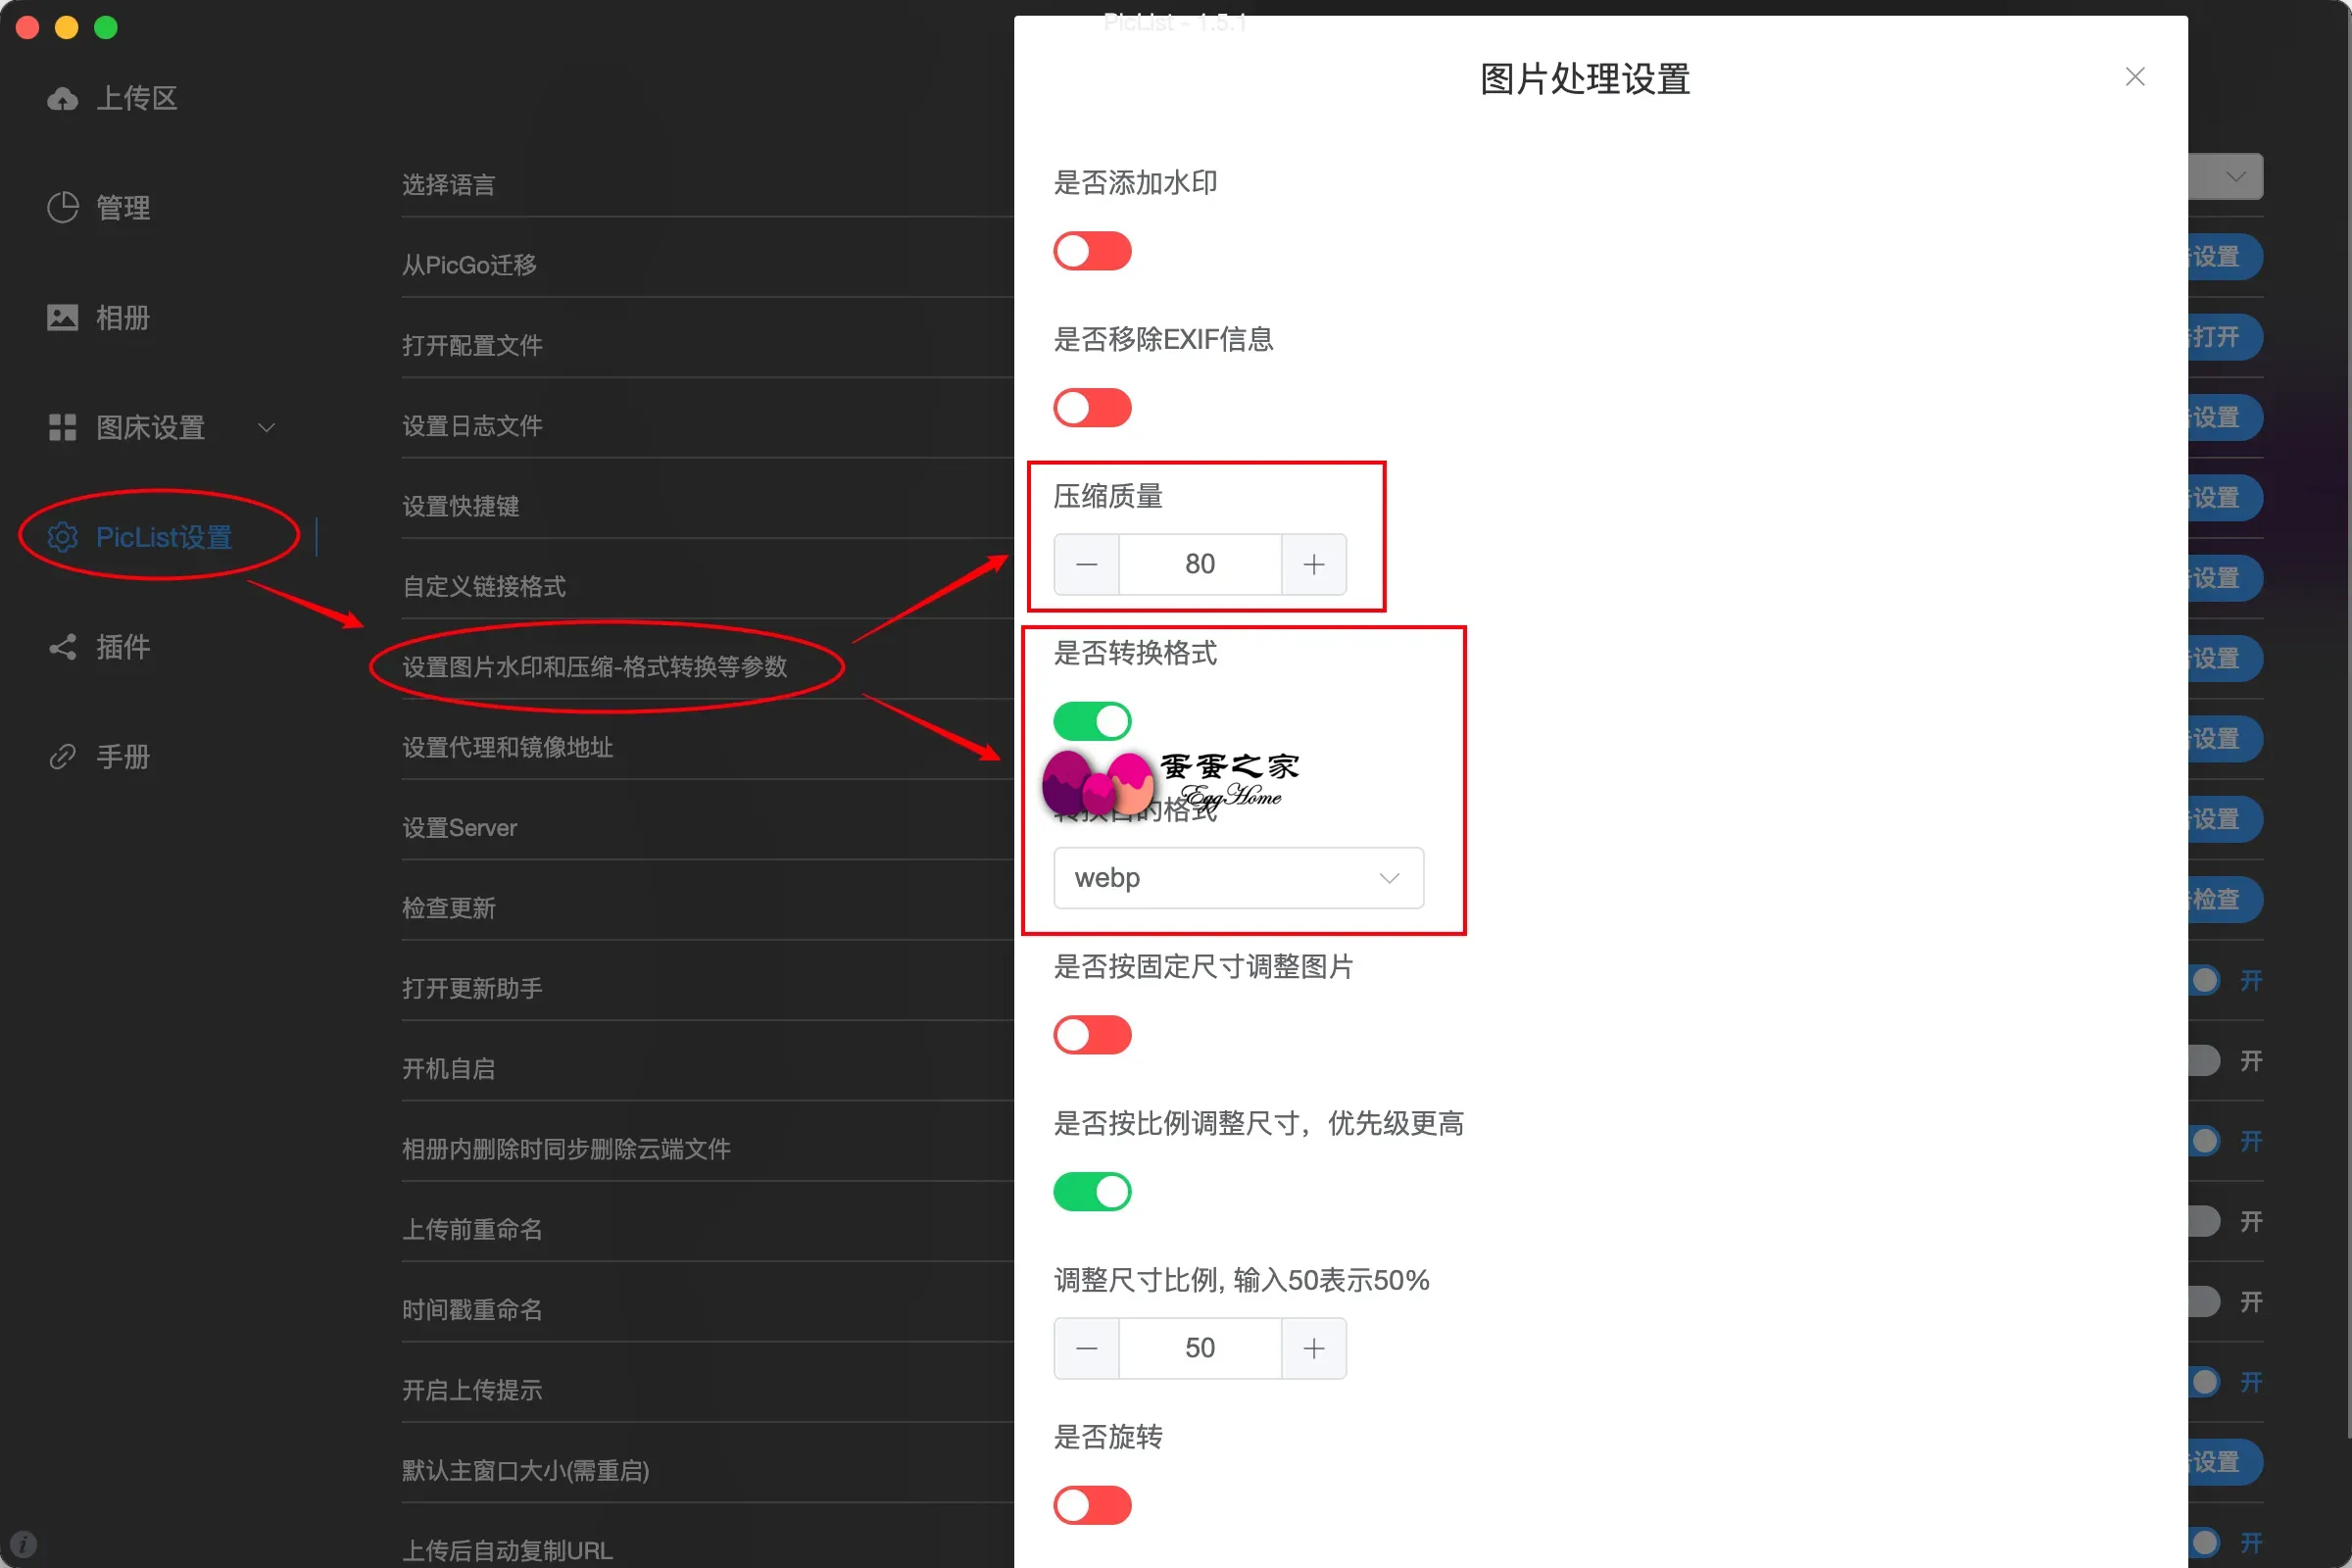Viewport: 2352px width, 1568px height.
Task: Click 打开更新助手 to open updater
Action: pos(472,988)
